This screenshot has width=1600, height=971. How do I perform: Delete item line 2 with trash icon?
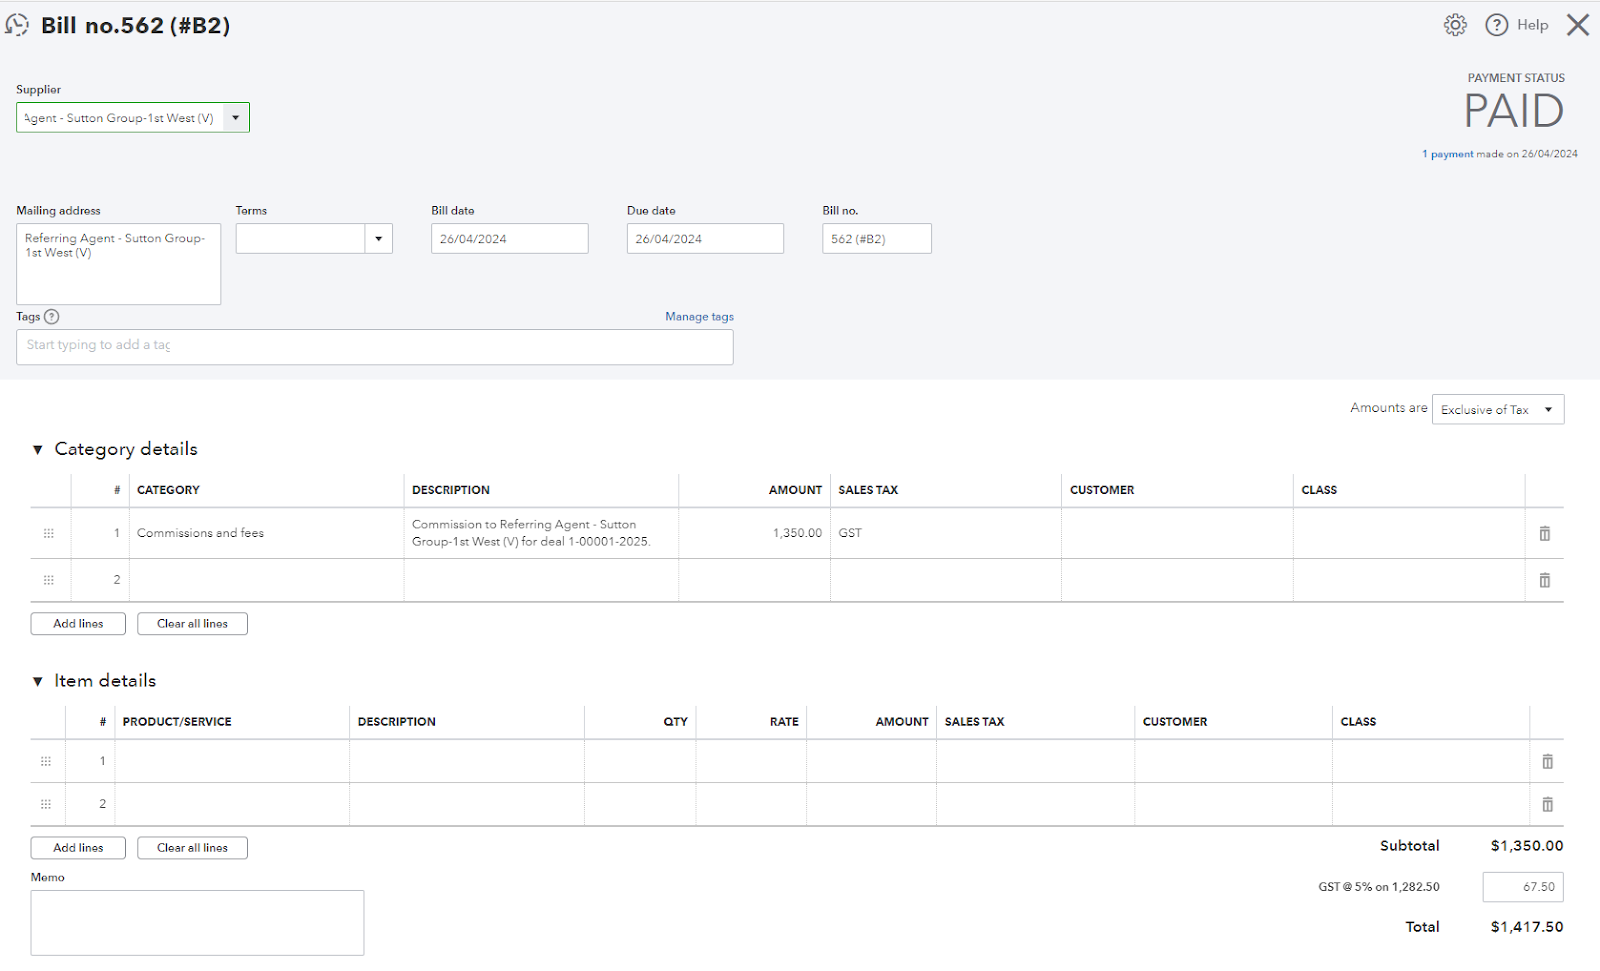pyautogui.click(x=1547, y=805)
